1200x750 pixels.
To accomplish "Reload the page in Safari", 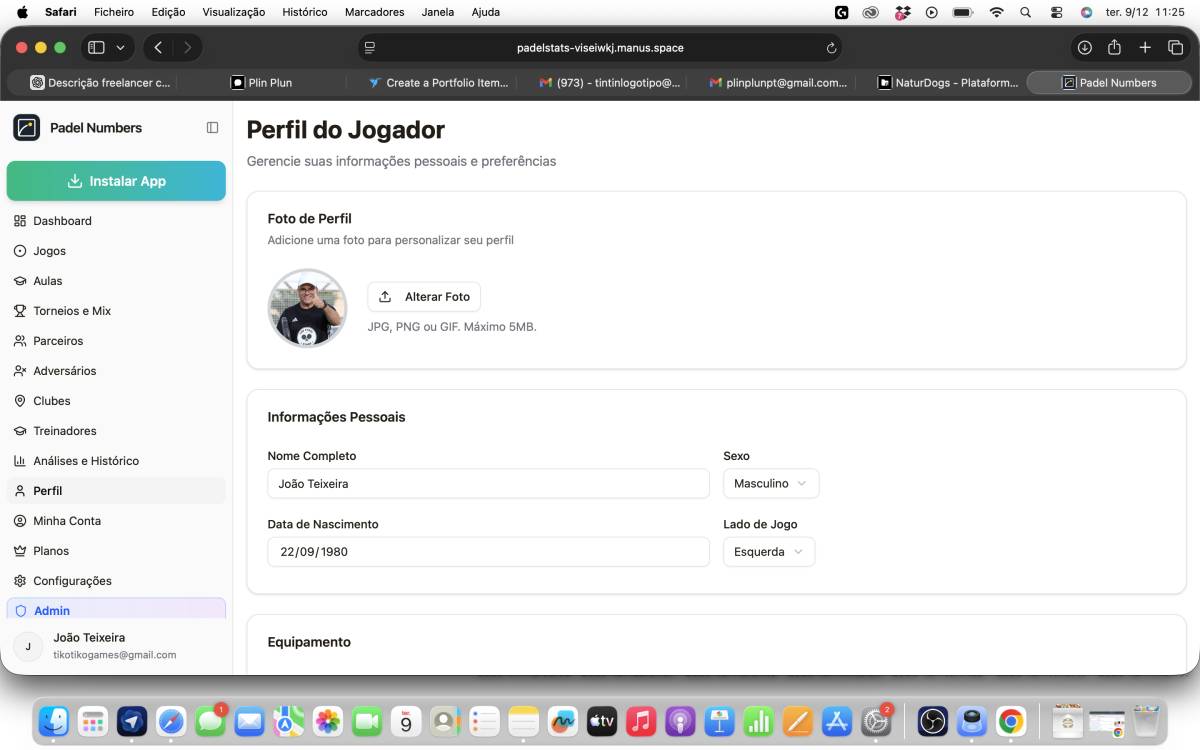I will pos(831,48).
